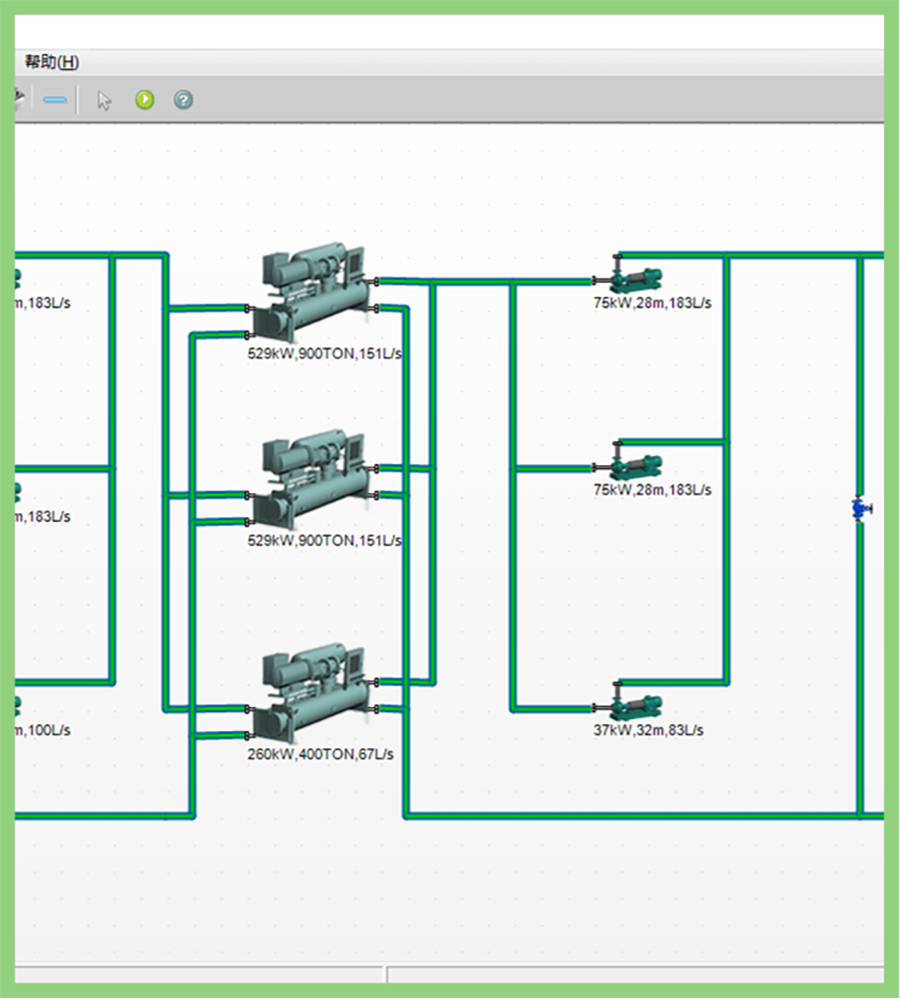Image resolution: width=900 pixels, height=999 pixels.
Task: Click the 37kW,32m,83L/s pump label
Action: pos(648,730)
